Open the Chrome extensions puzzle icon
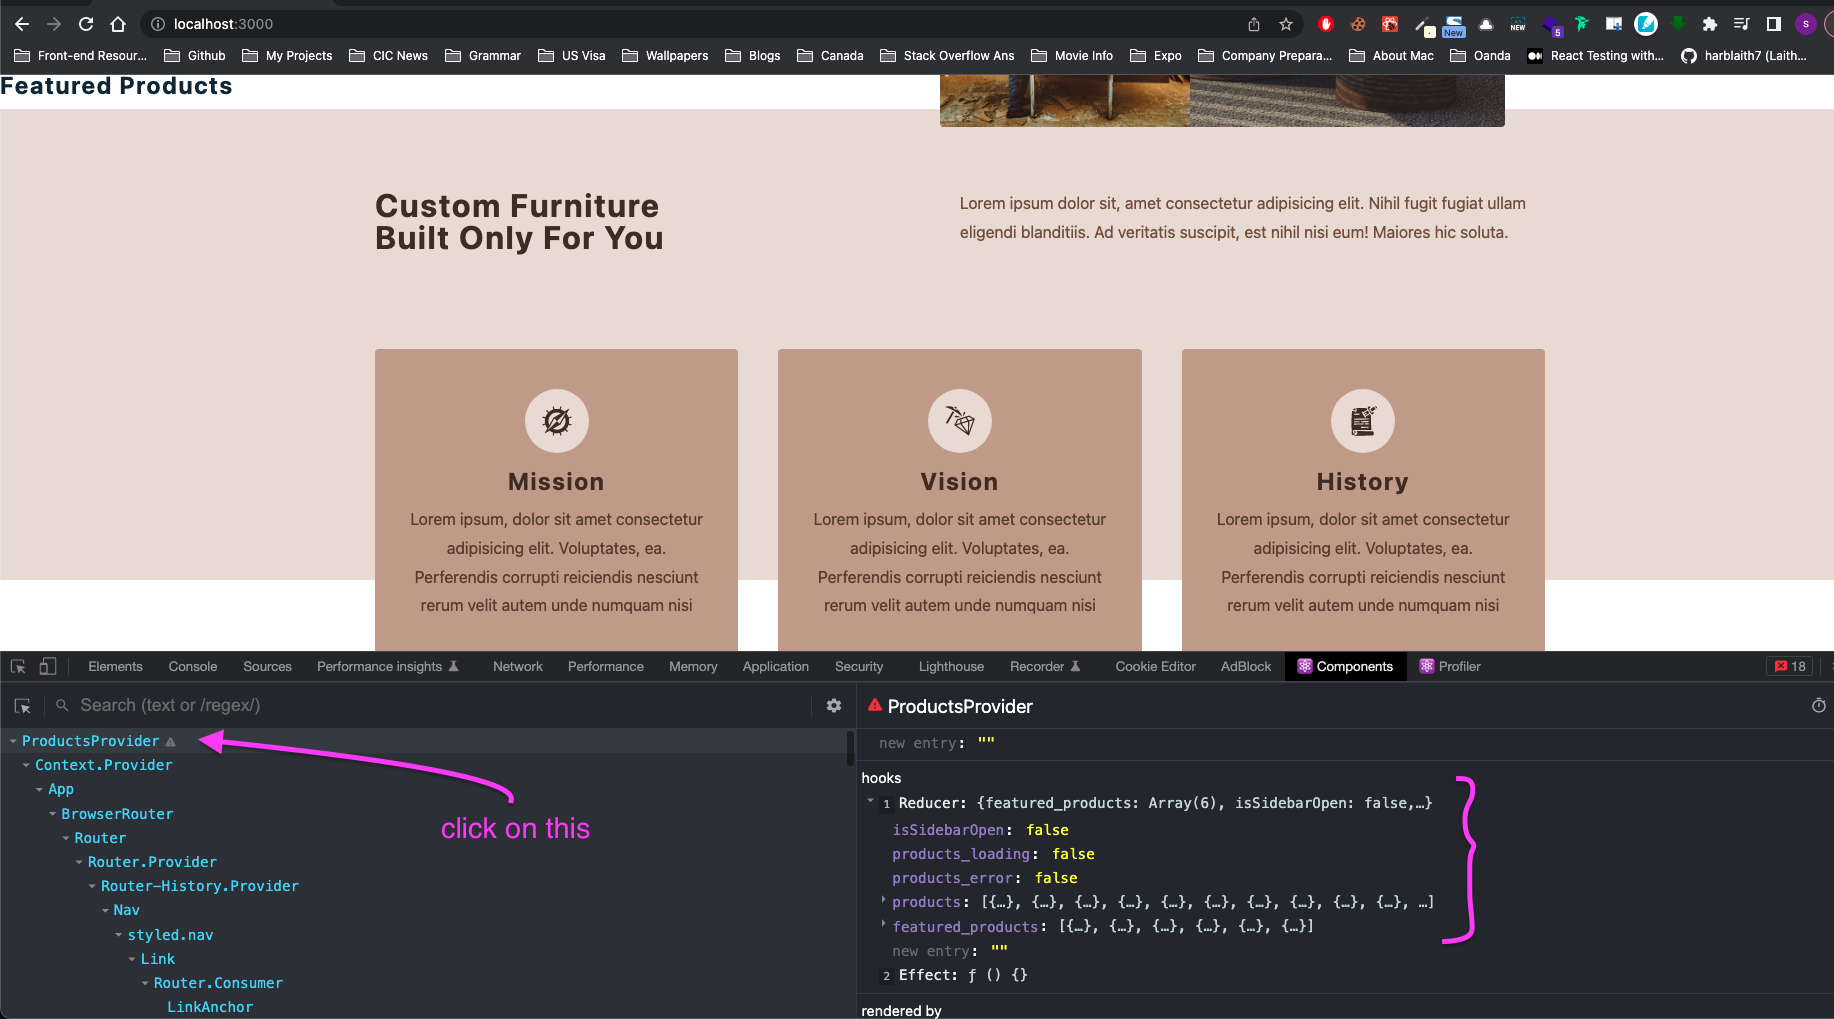This screenshot has width=1834, height=1019. (1709, 24)
